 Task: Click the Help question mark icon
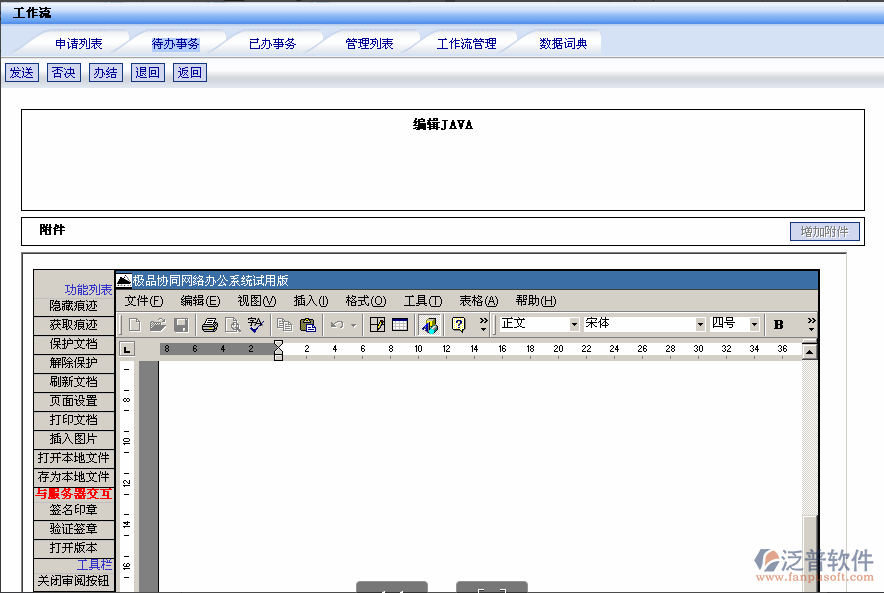[459, 324]
